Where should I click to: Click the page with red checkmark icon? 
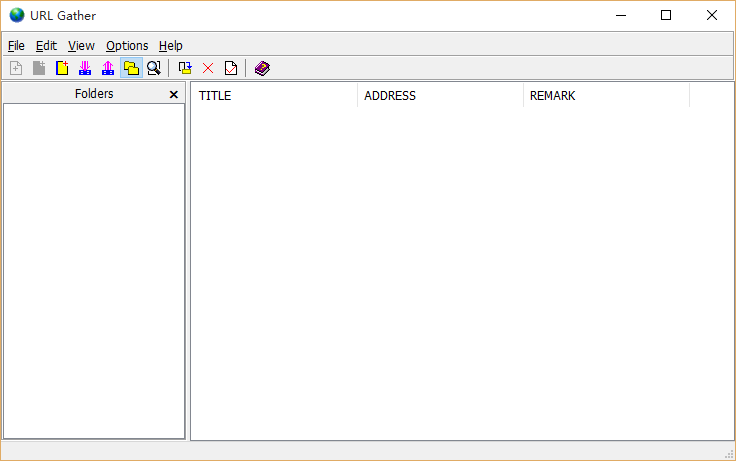tap(231, 68)
